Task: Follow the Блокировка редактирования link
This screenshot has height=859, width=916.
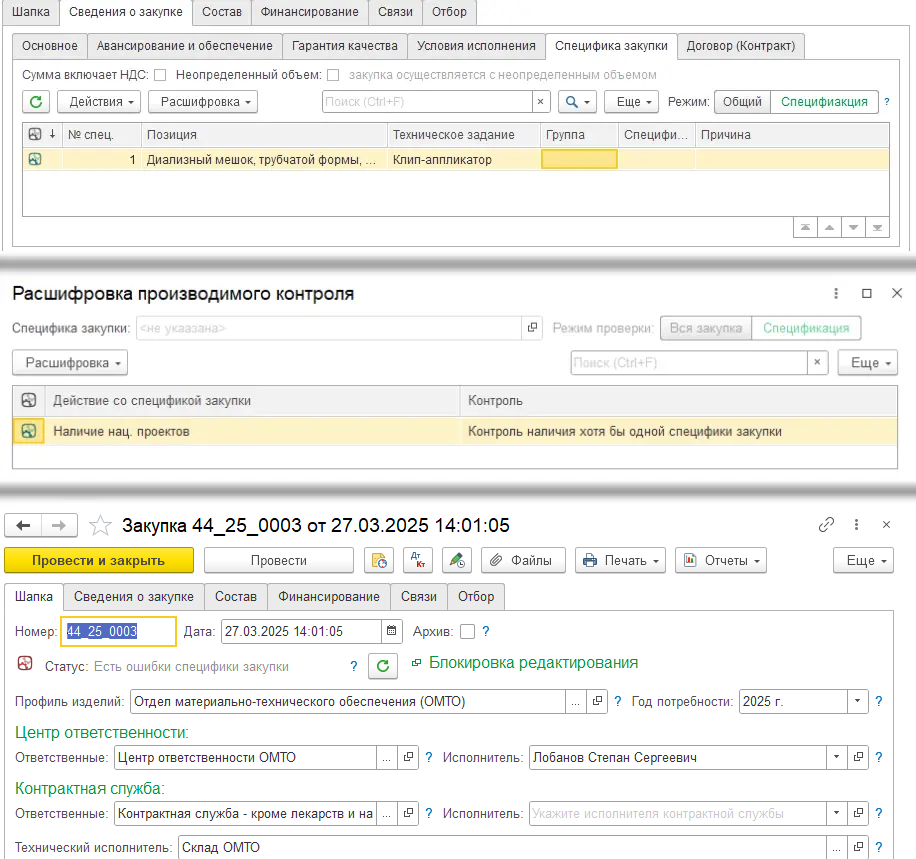Action: point(533,663)
